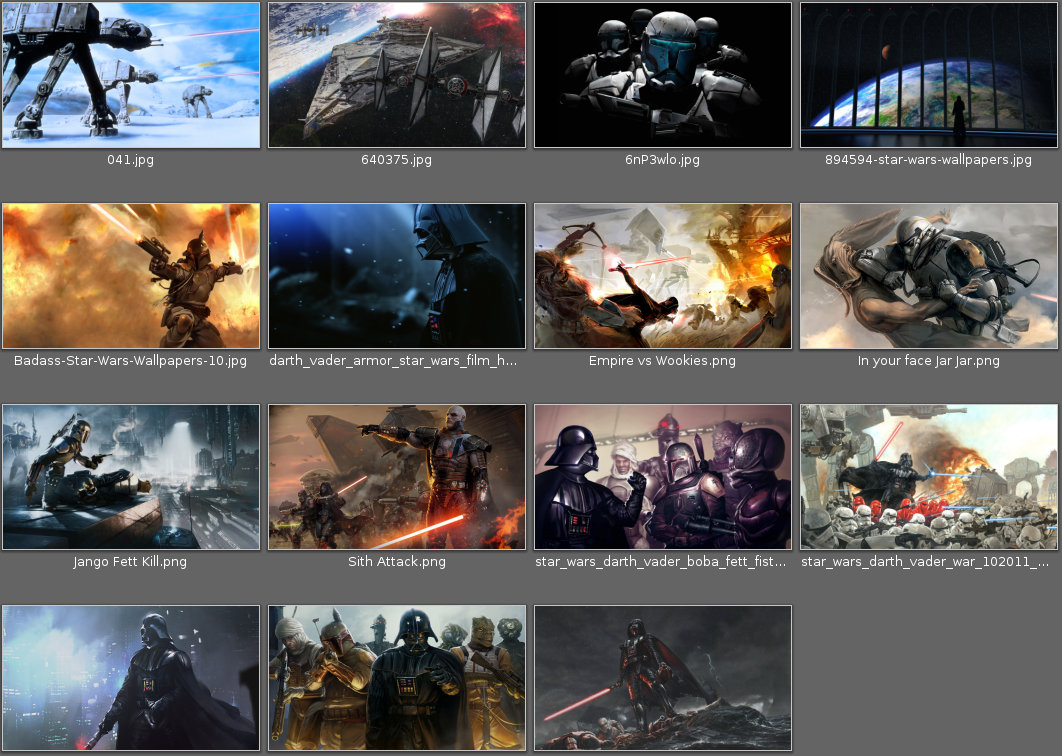Open the 894594-star-wars-wallpapers.jpg planet window thumbnail
Viewport: 1062px width, 756px height.
929,75
